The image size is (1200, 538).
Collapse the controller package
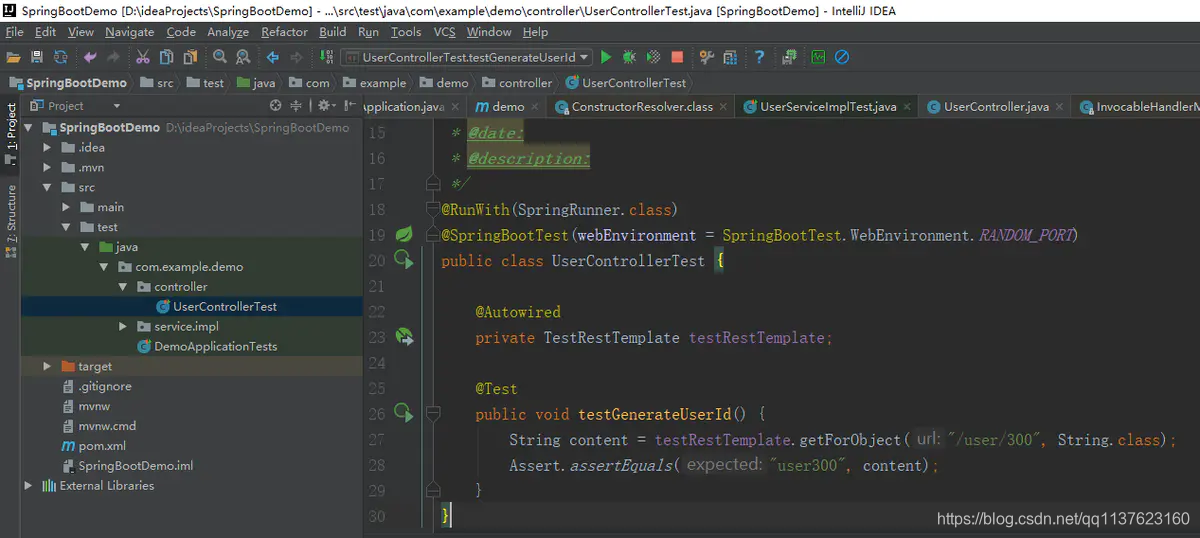click(123, 287)
